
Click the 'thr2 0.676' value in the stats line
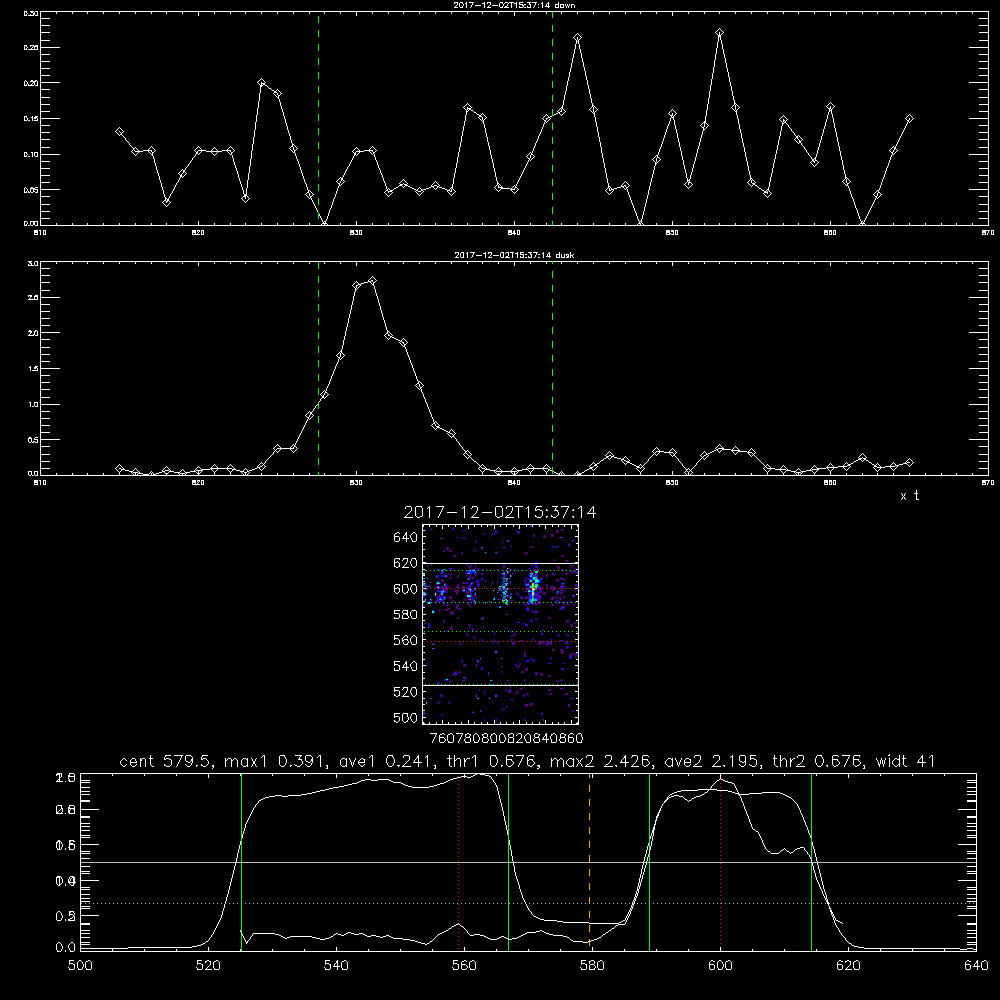(x=818, y=761)
